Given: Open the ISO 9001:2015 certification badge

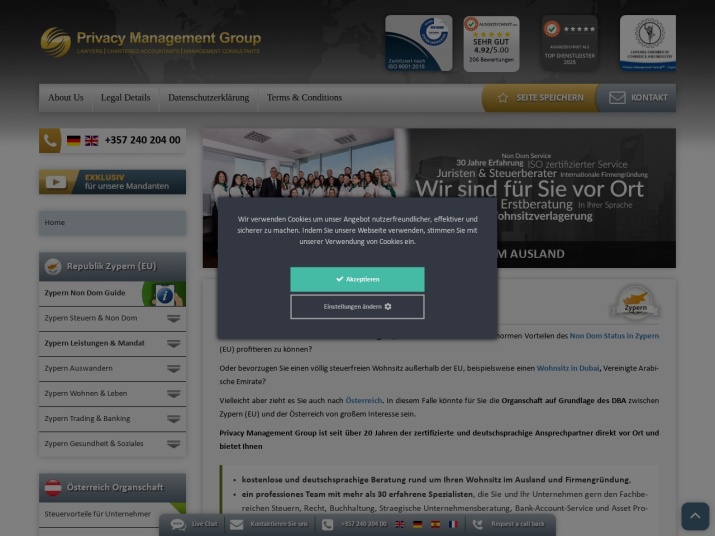Looking at the screenshot, I should point(419,43).
